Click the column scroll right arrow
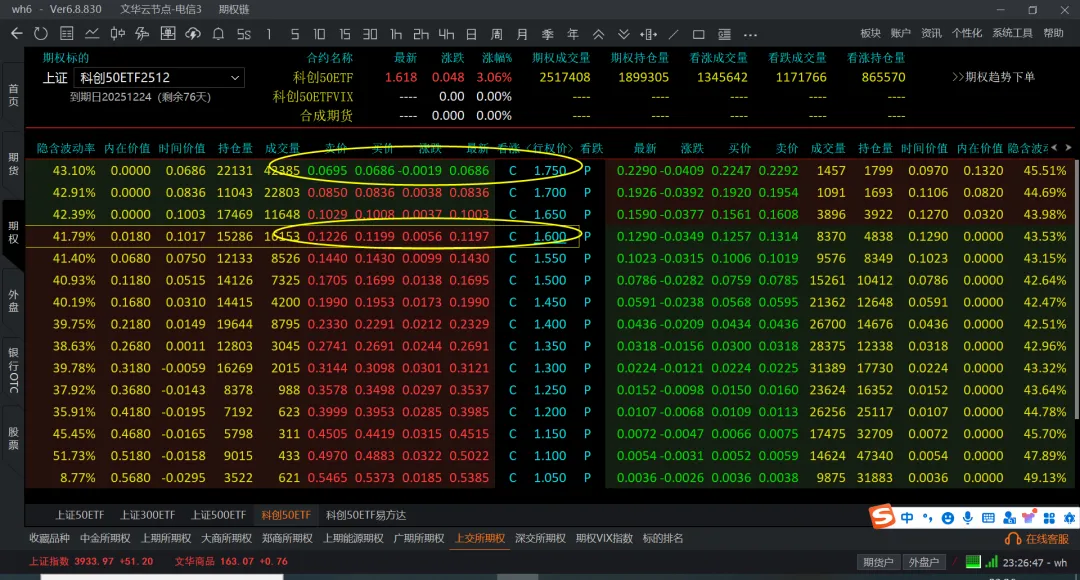 click(x=1068, y=147)
